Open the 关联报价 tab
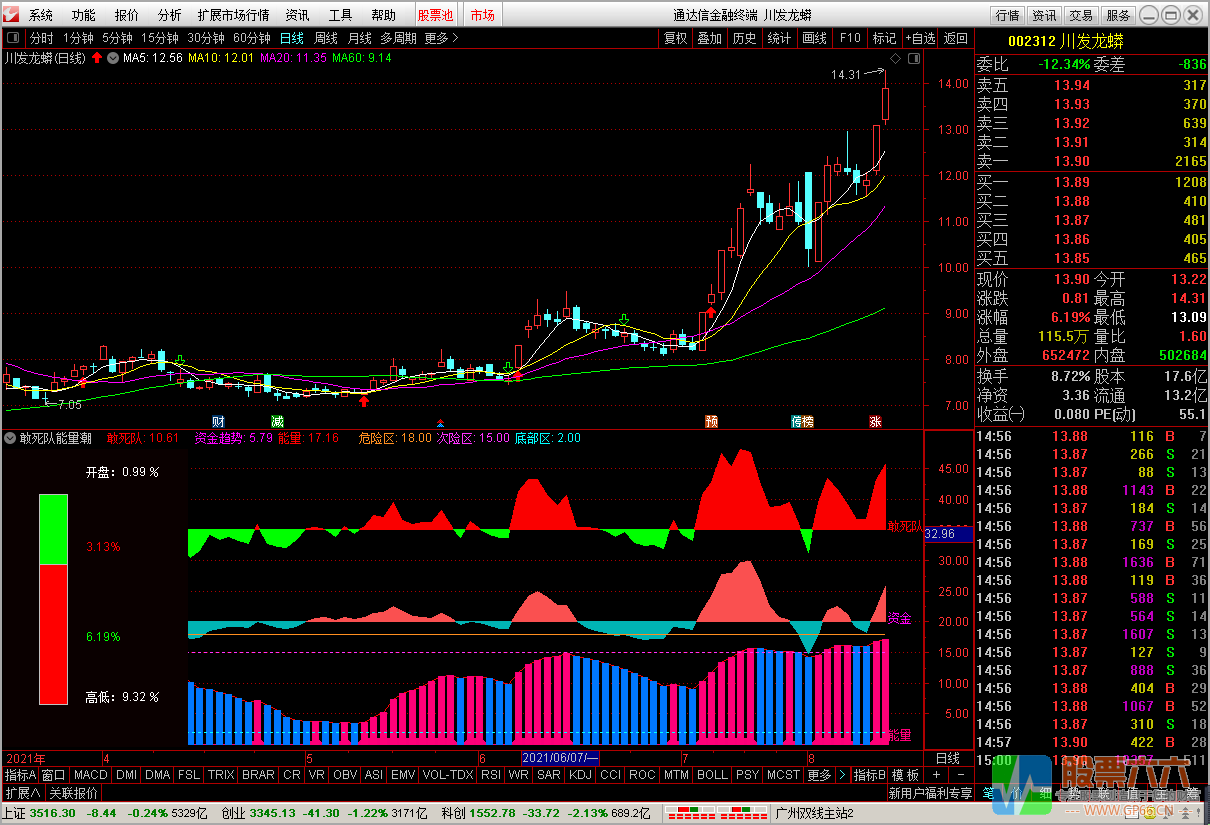Screen dimensions: 1210x825 (x=74, y=794)
